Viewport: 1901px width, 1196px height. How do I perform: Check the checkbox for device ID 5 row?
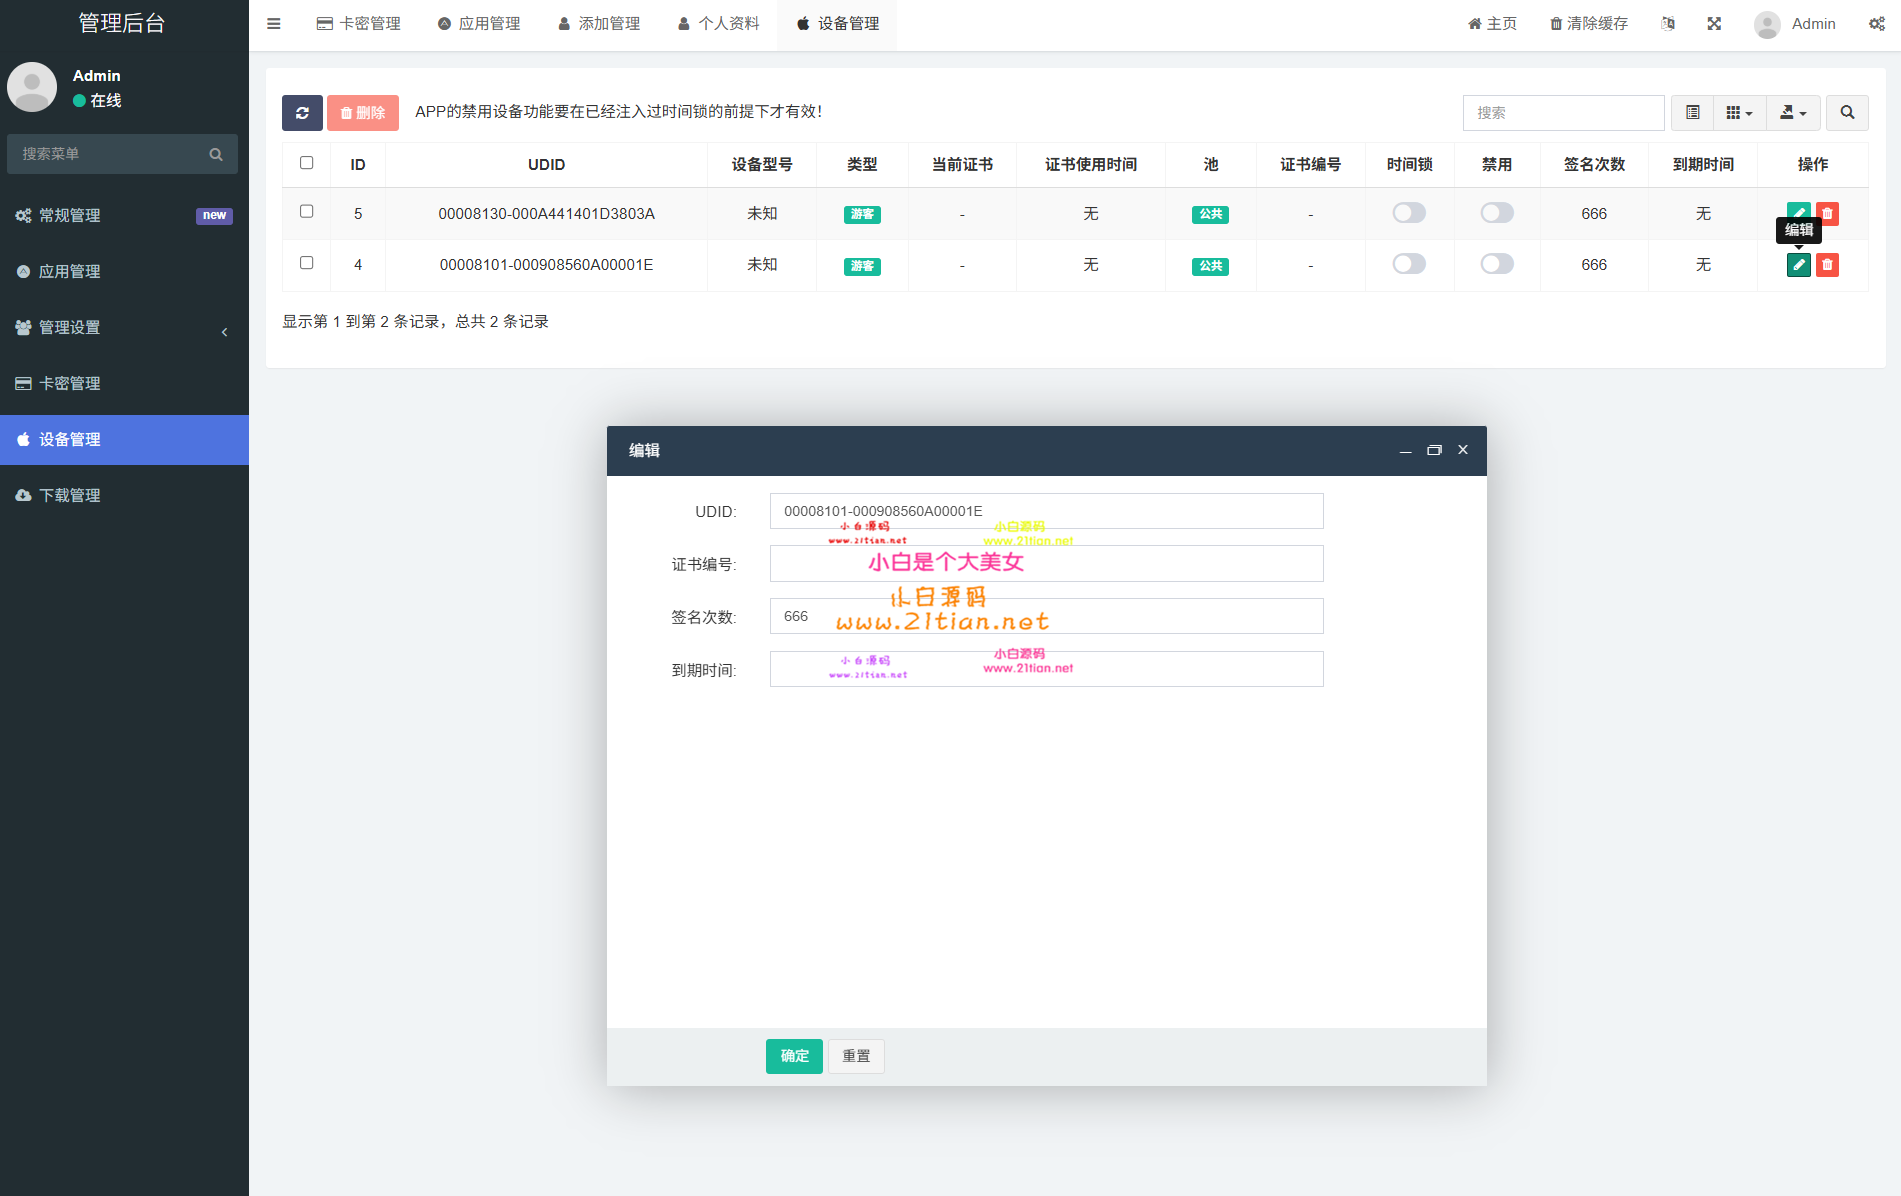306,213
